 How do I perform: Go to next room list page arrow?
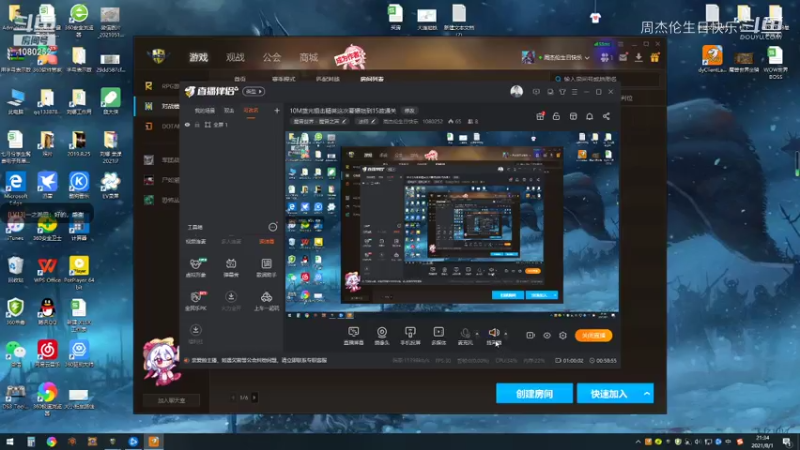(x=255, y=397)
